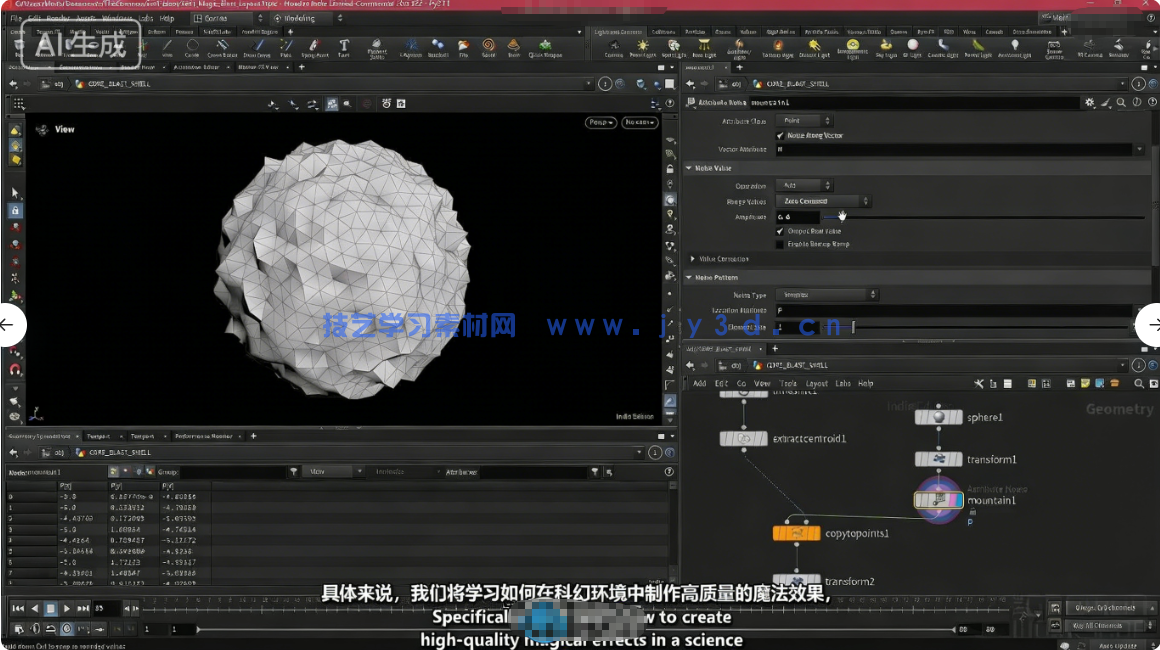Click the transform1 node
This screenshot has height=650, width=1160.
938,459
